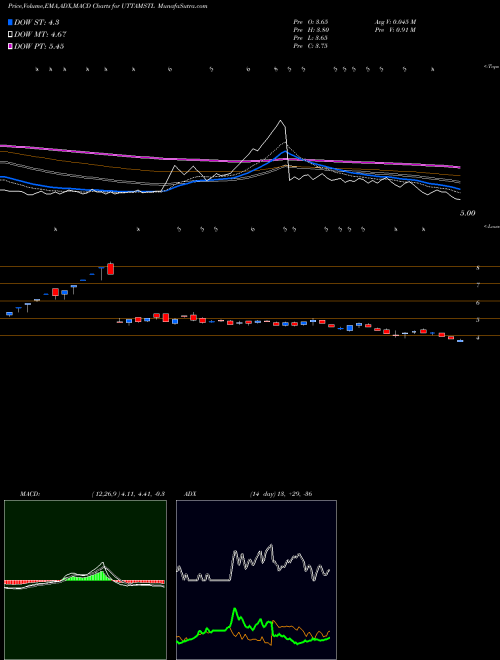Image resolution: width=500 pixels, height=660 pixels.
Task: Click the magenta DOW PT legend swatch
Action: click(x=11, y=46)
